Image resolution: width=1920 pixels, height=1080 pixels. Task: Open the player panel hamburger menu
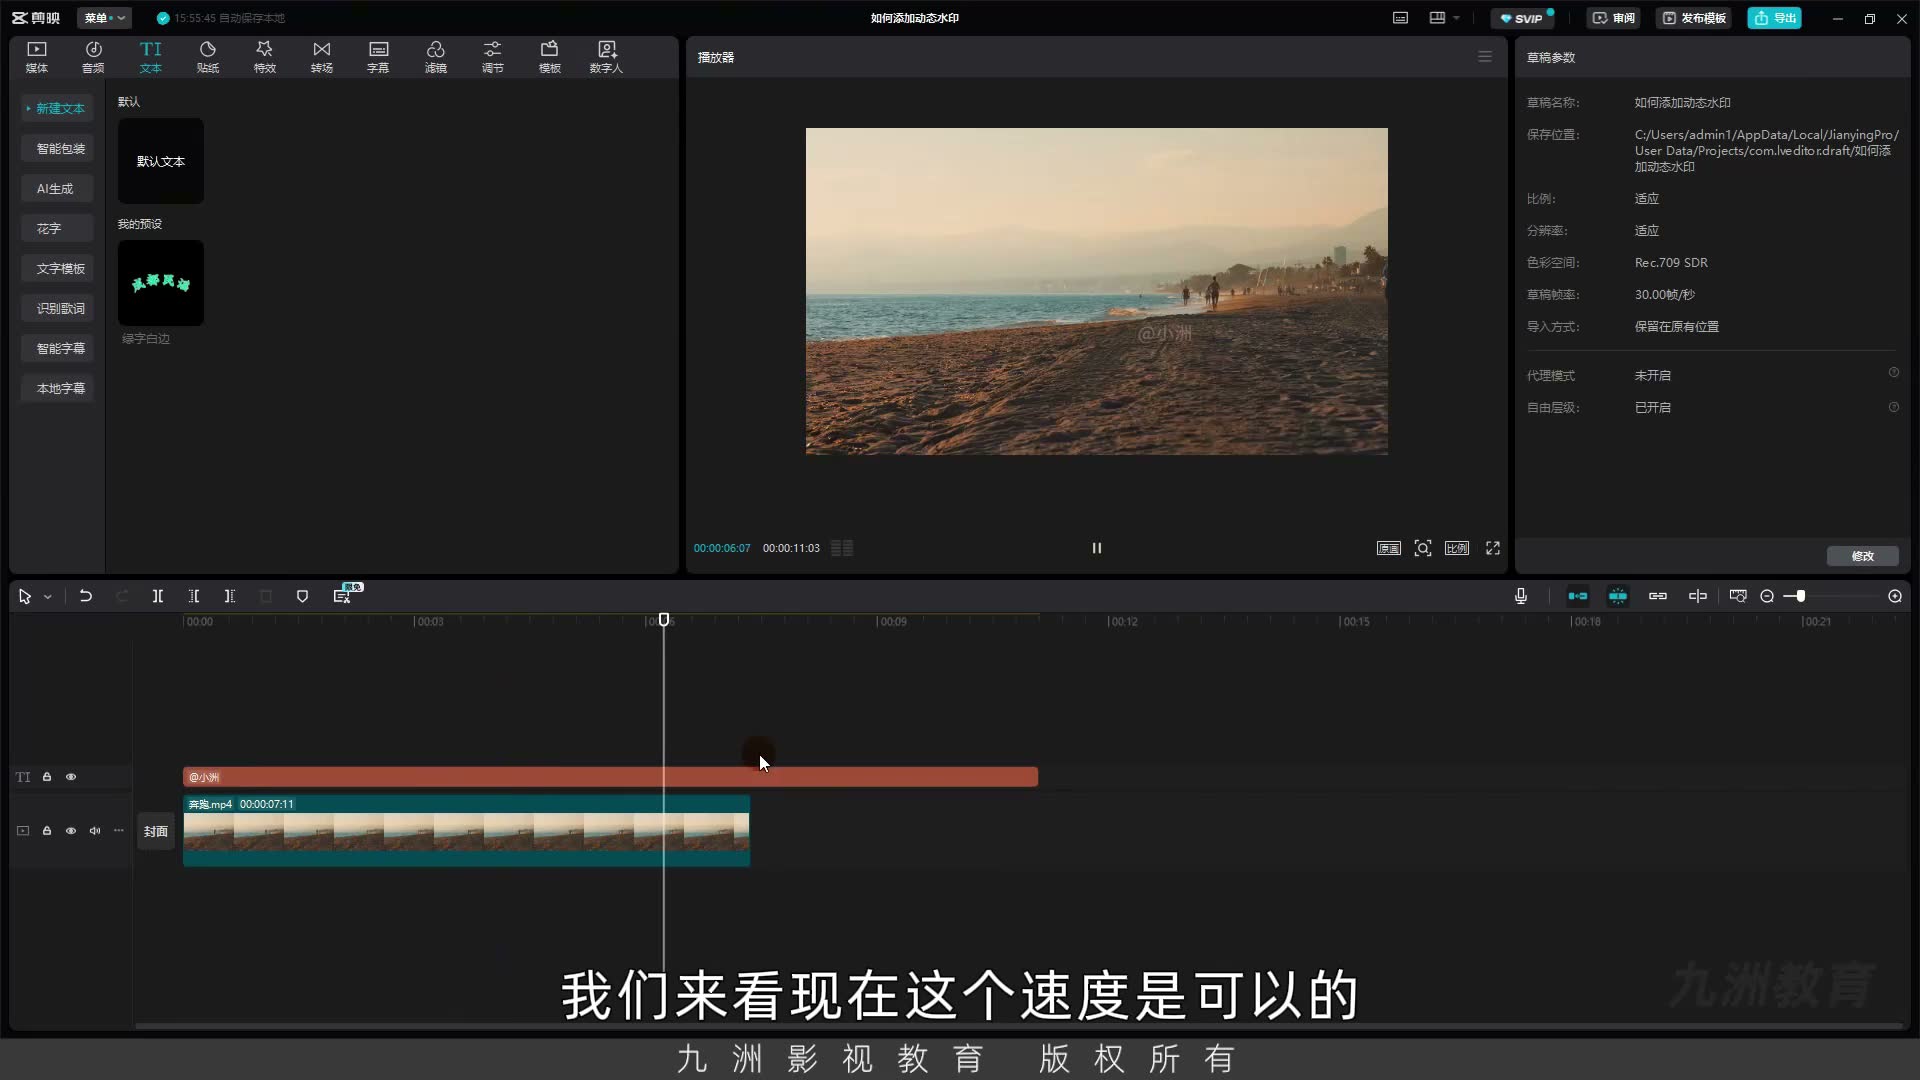click(1485, 57)
